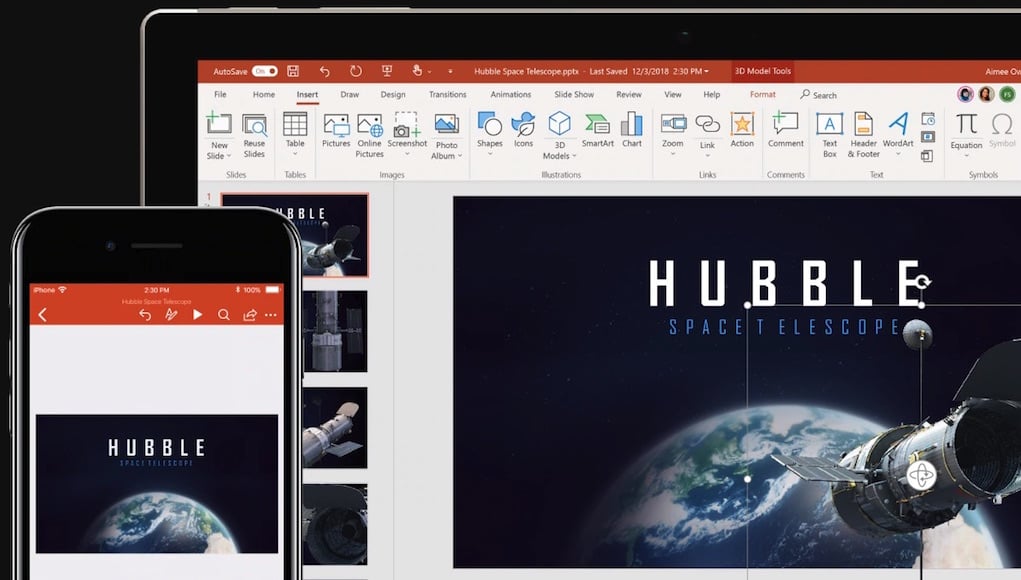
Task: Click the New Slide icon
Action: coord(219,123)
